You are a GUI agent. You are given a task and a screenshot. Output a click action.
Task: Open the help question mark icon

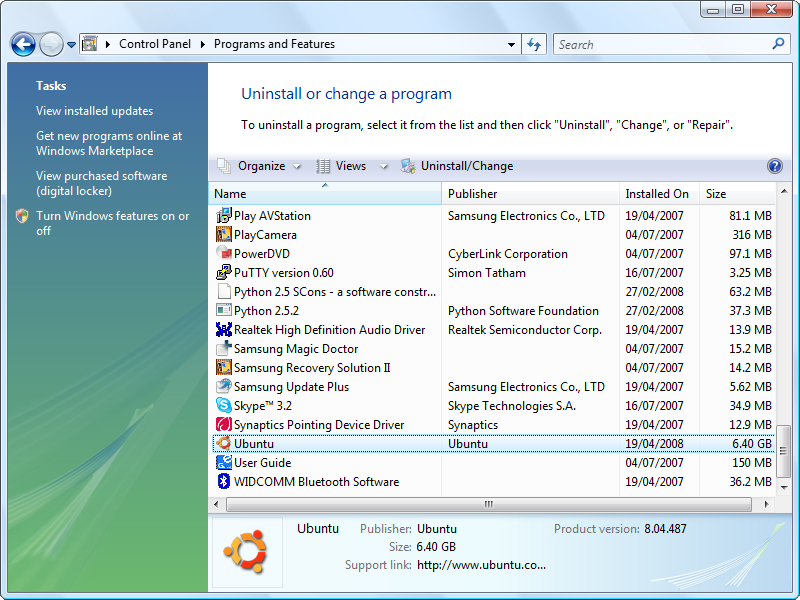coord(774,166)
